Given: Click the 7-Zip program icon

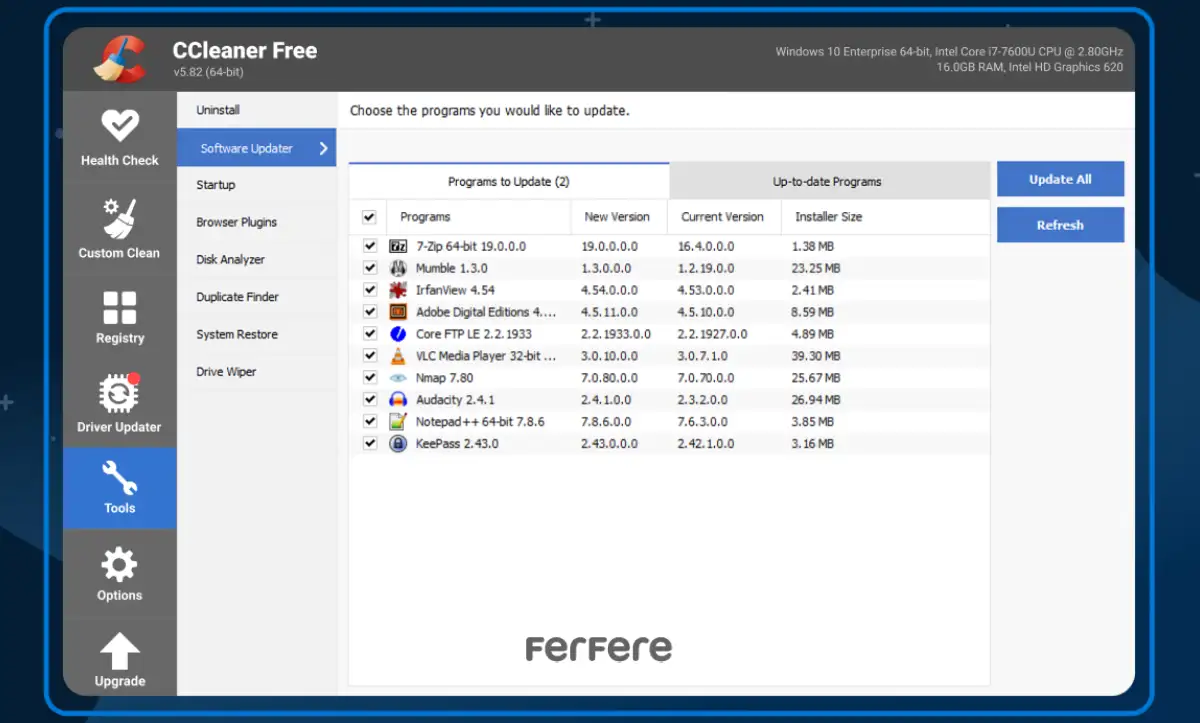Looking at the screenshot, I should click(398, 246).
